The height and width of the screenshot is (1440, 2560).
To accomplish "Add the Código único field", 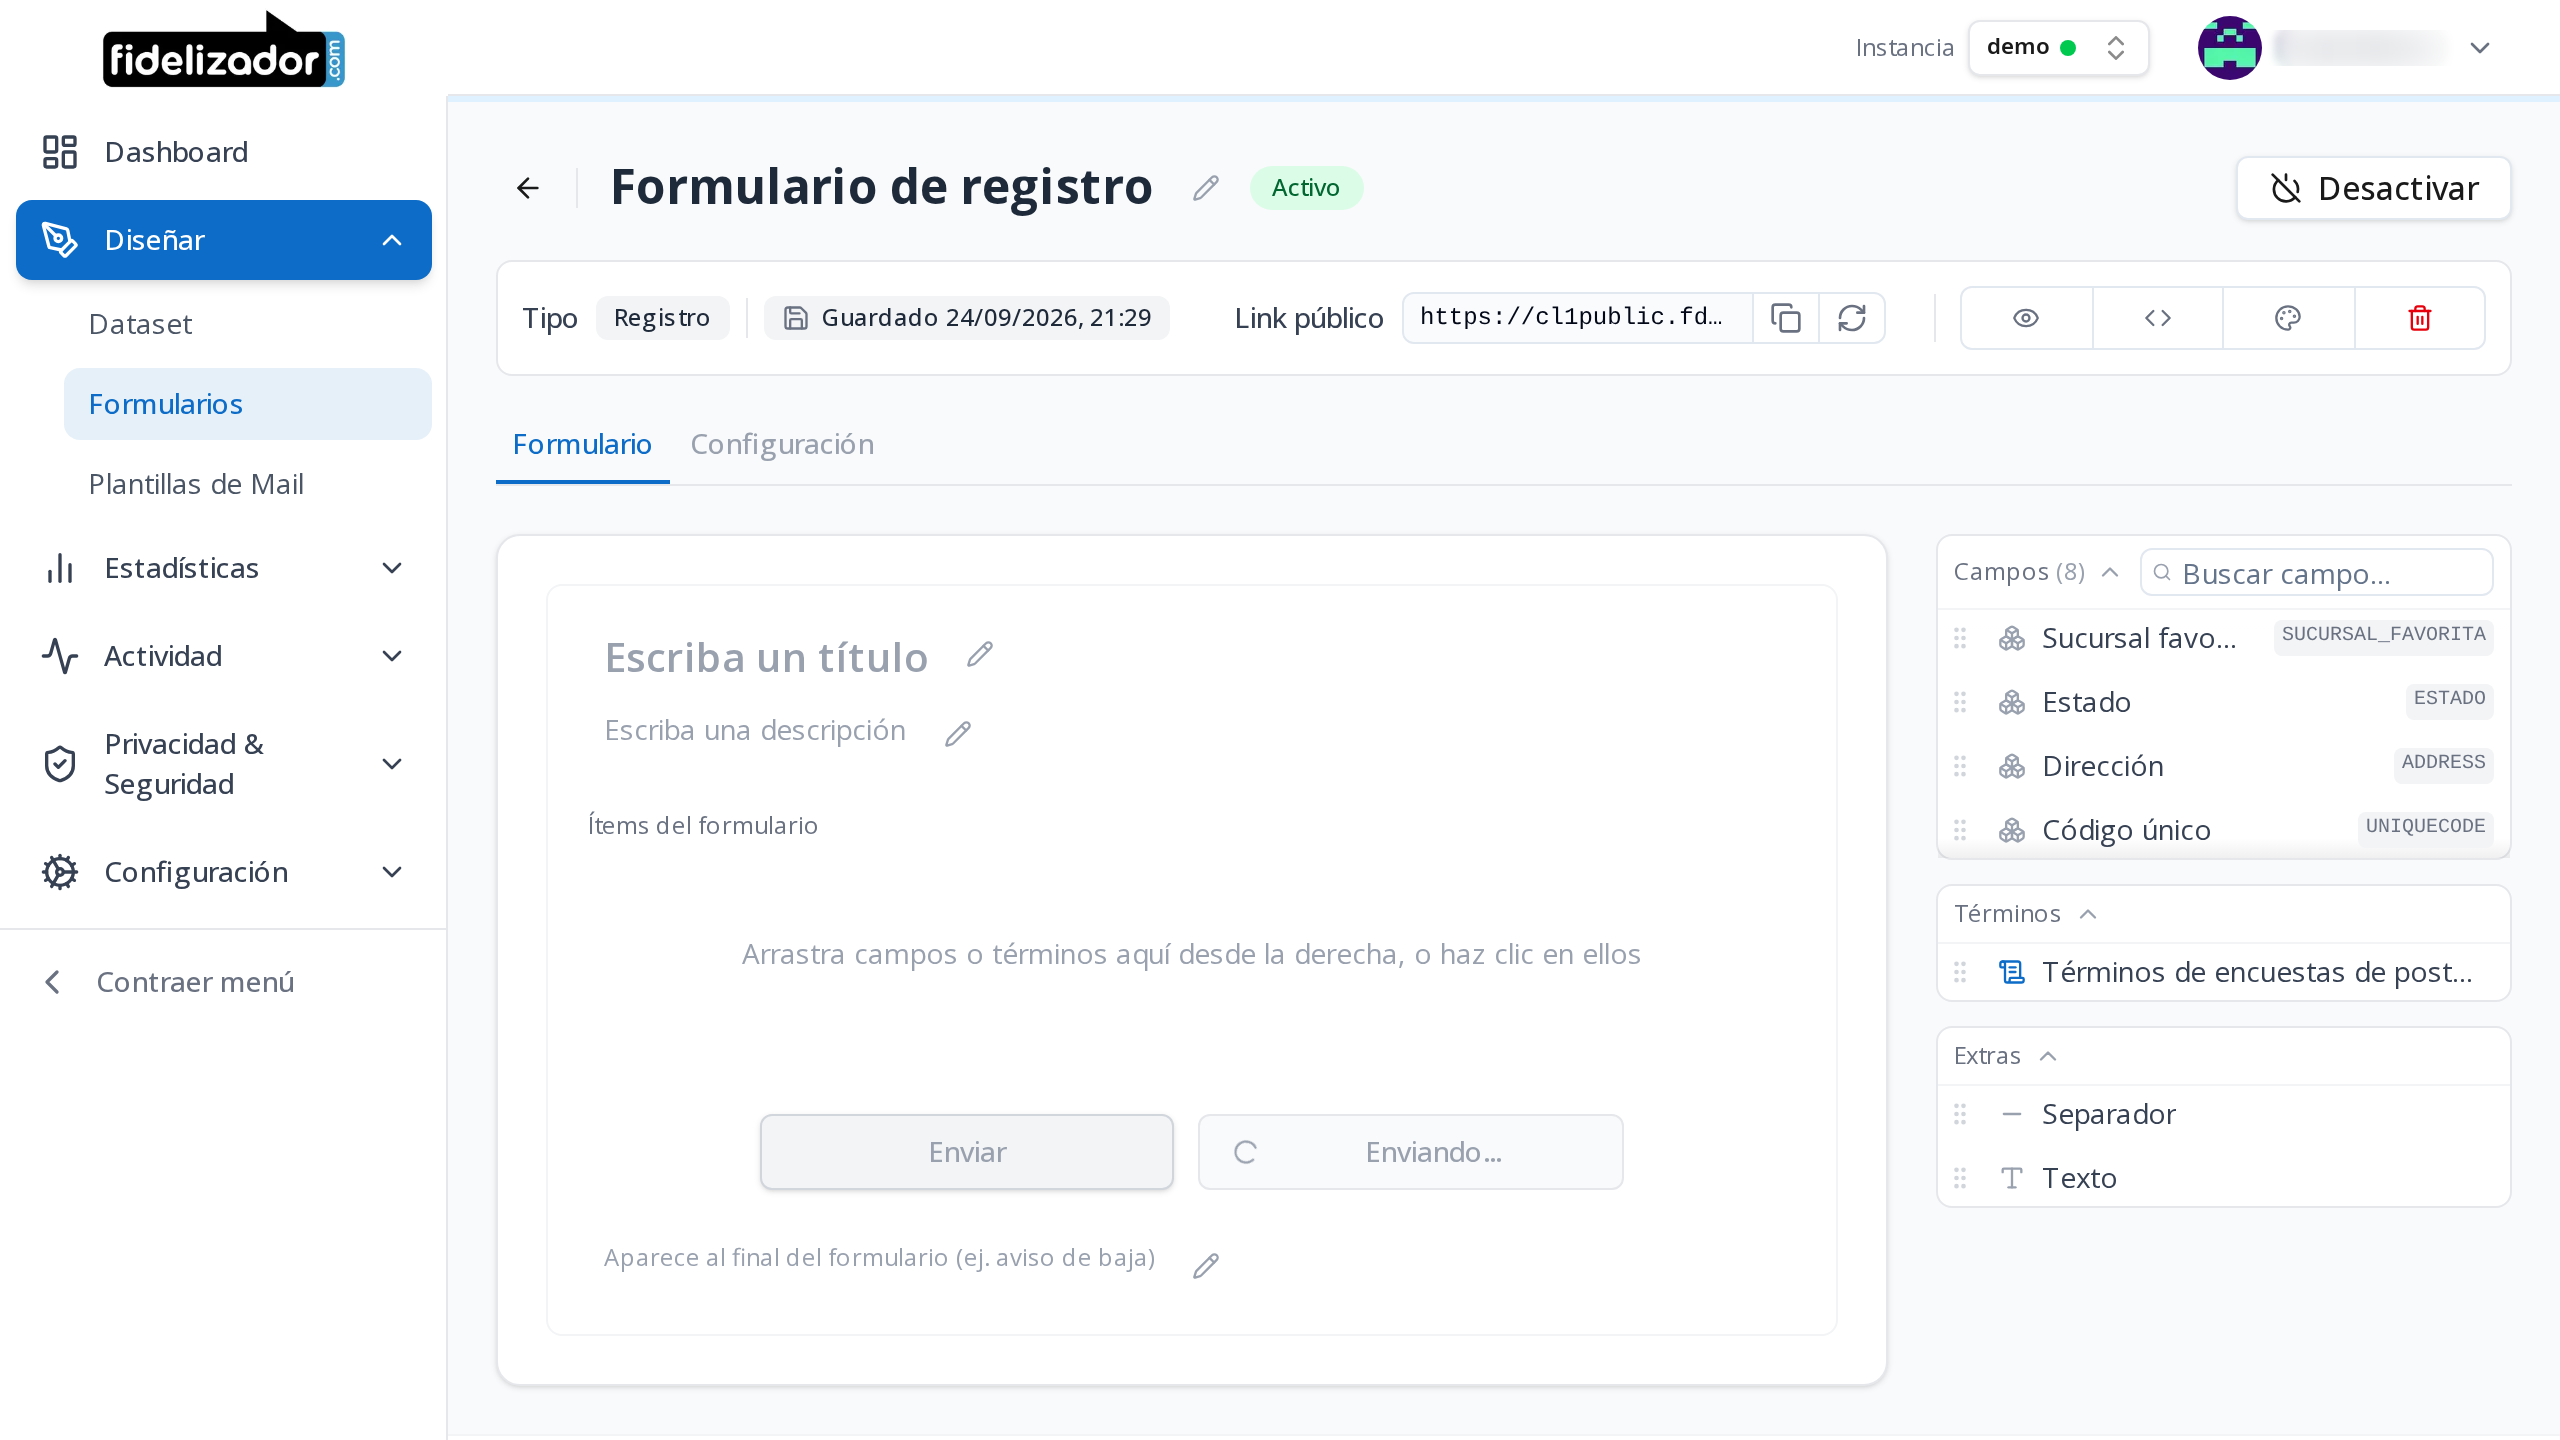I will (2224, 830).
